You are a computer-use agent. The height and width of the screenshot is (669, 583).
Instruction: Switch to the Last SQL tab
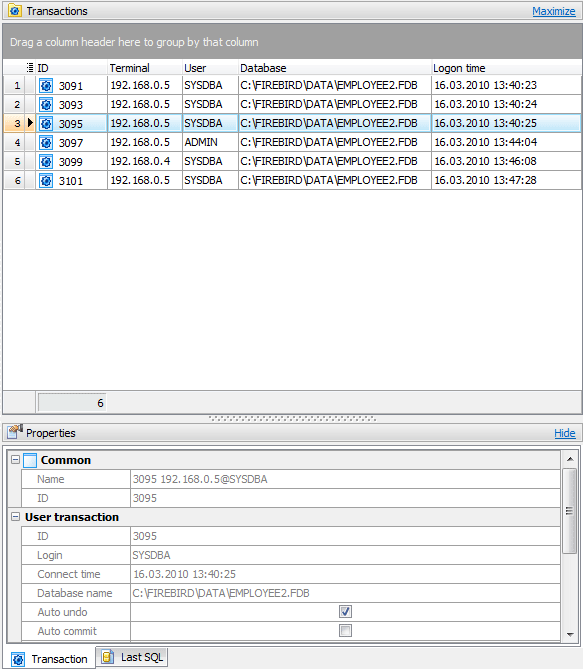[132, 657]
